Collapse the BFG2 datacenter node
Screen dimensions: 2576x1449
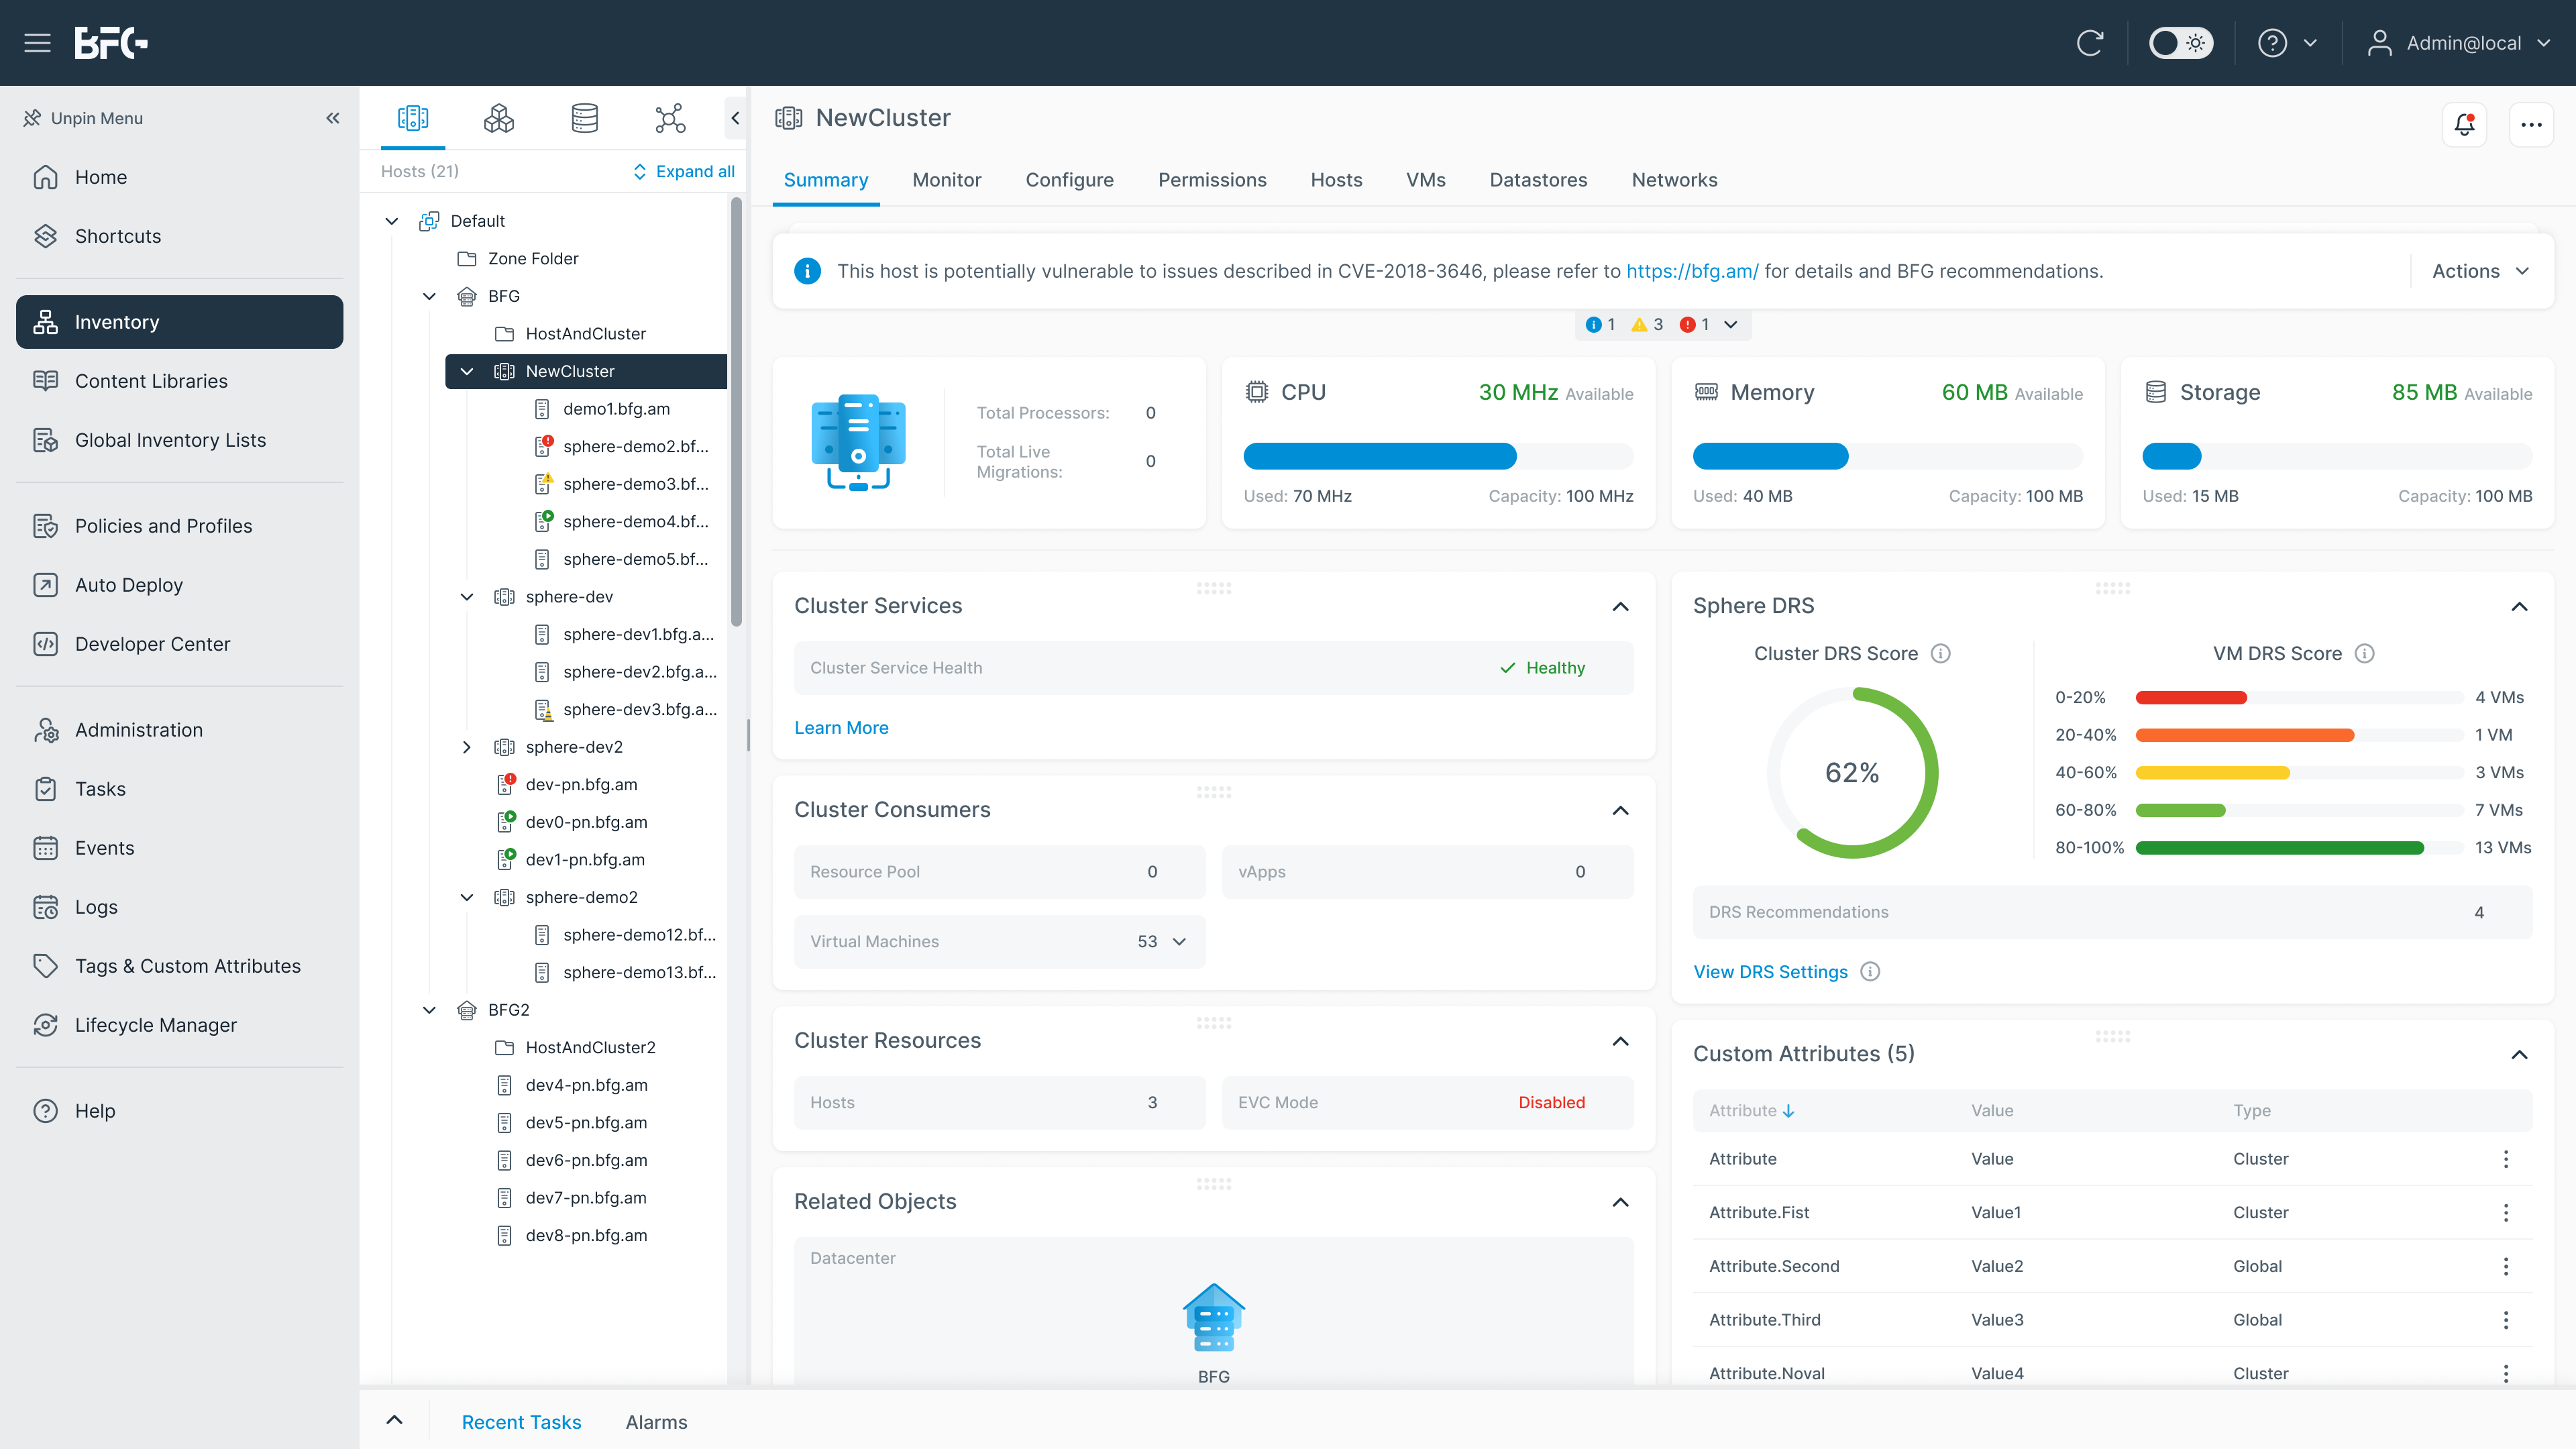coord(429,1010)
